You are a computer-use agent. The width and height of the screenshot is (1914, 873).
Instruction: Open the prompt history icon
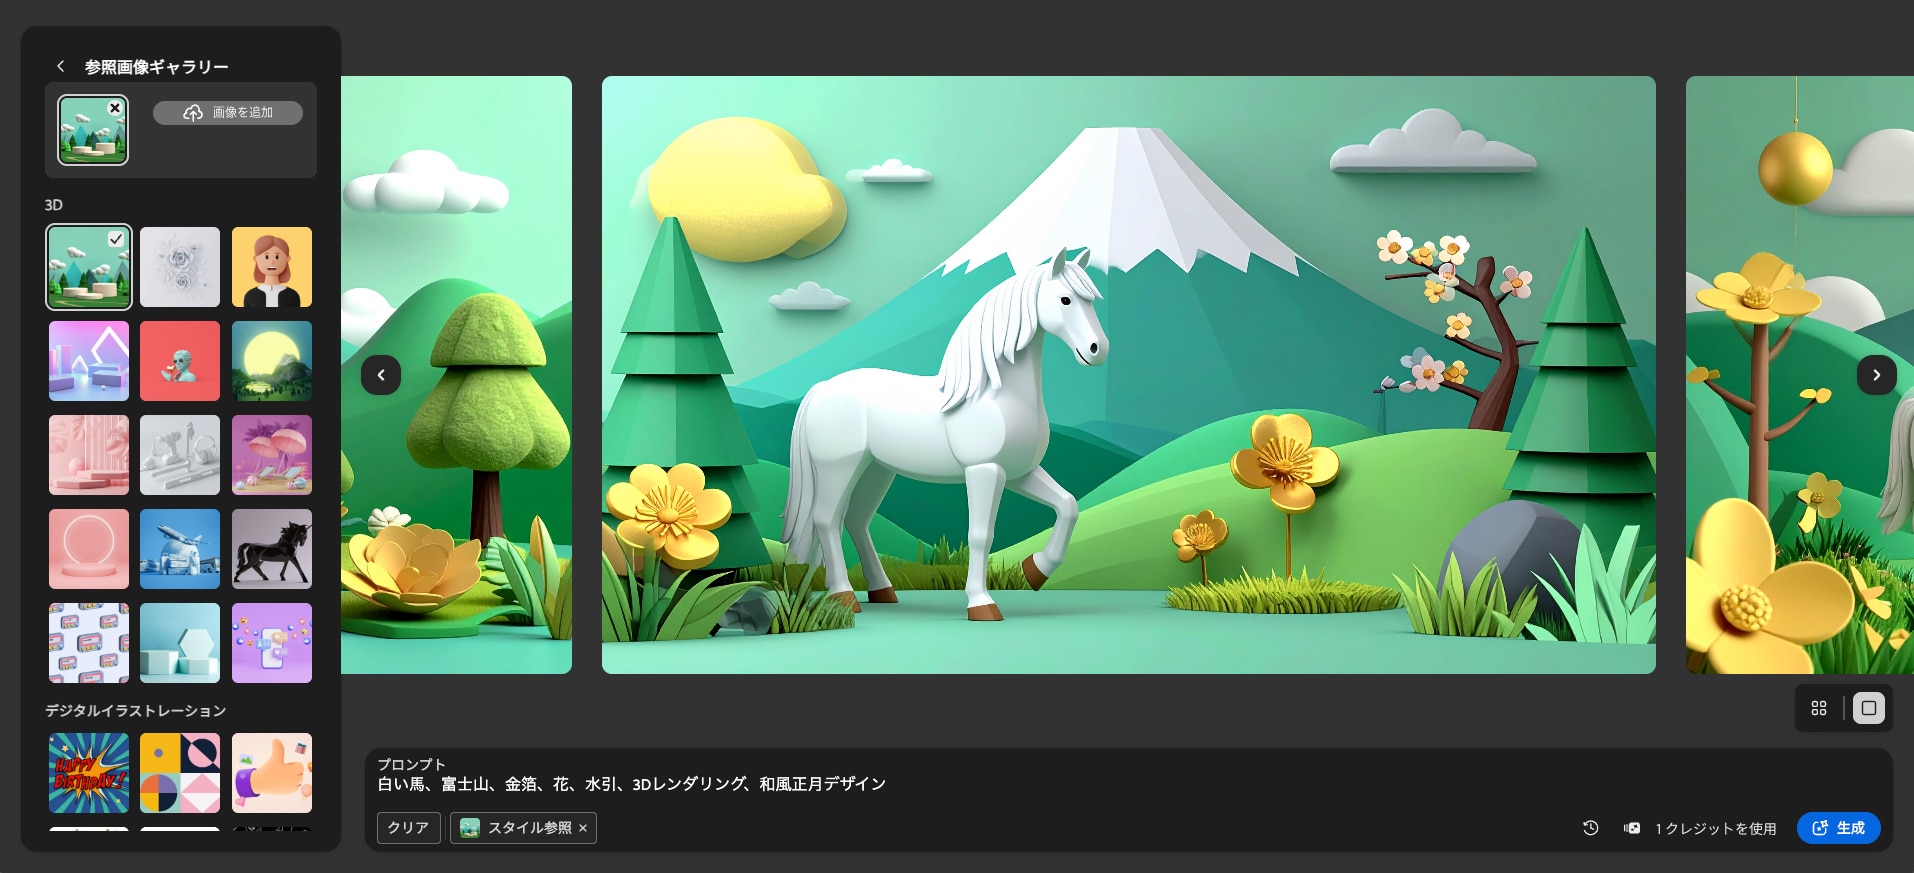coord(1591,828)
